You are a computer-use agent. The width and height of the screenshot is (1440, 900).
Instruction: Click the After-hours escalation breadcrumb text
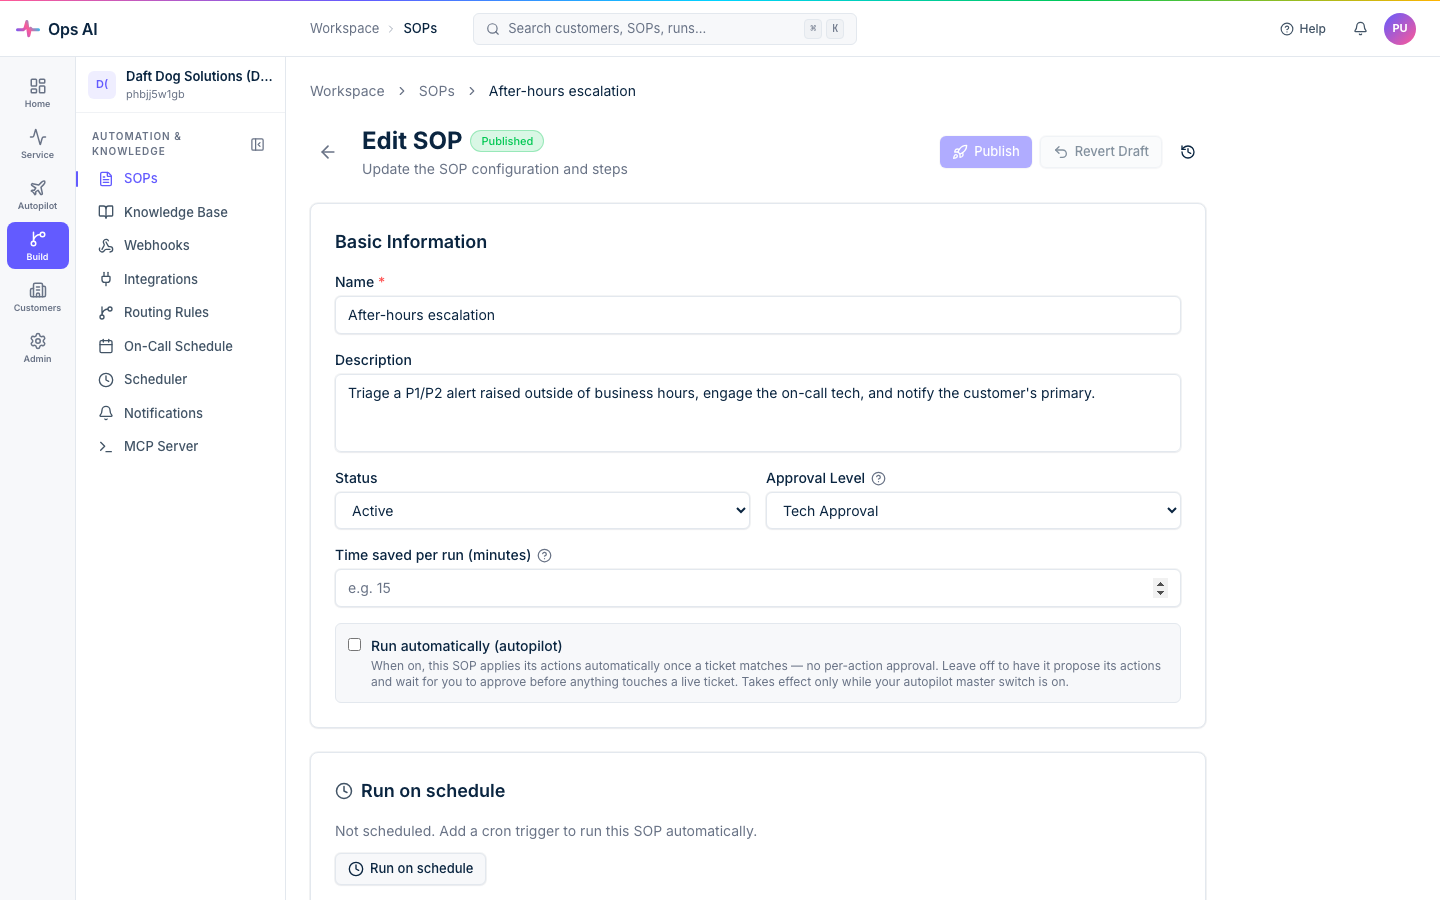[x=562, y=91]
